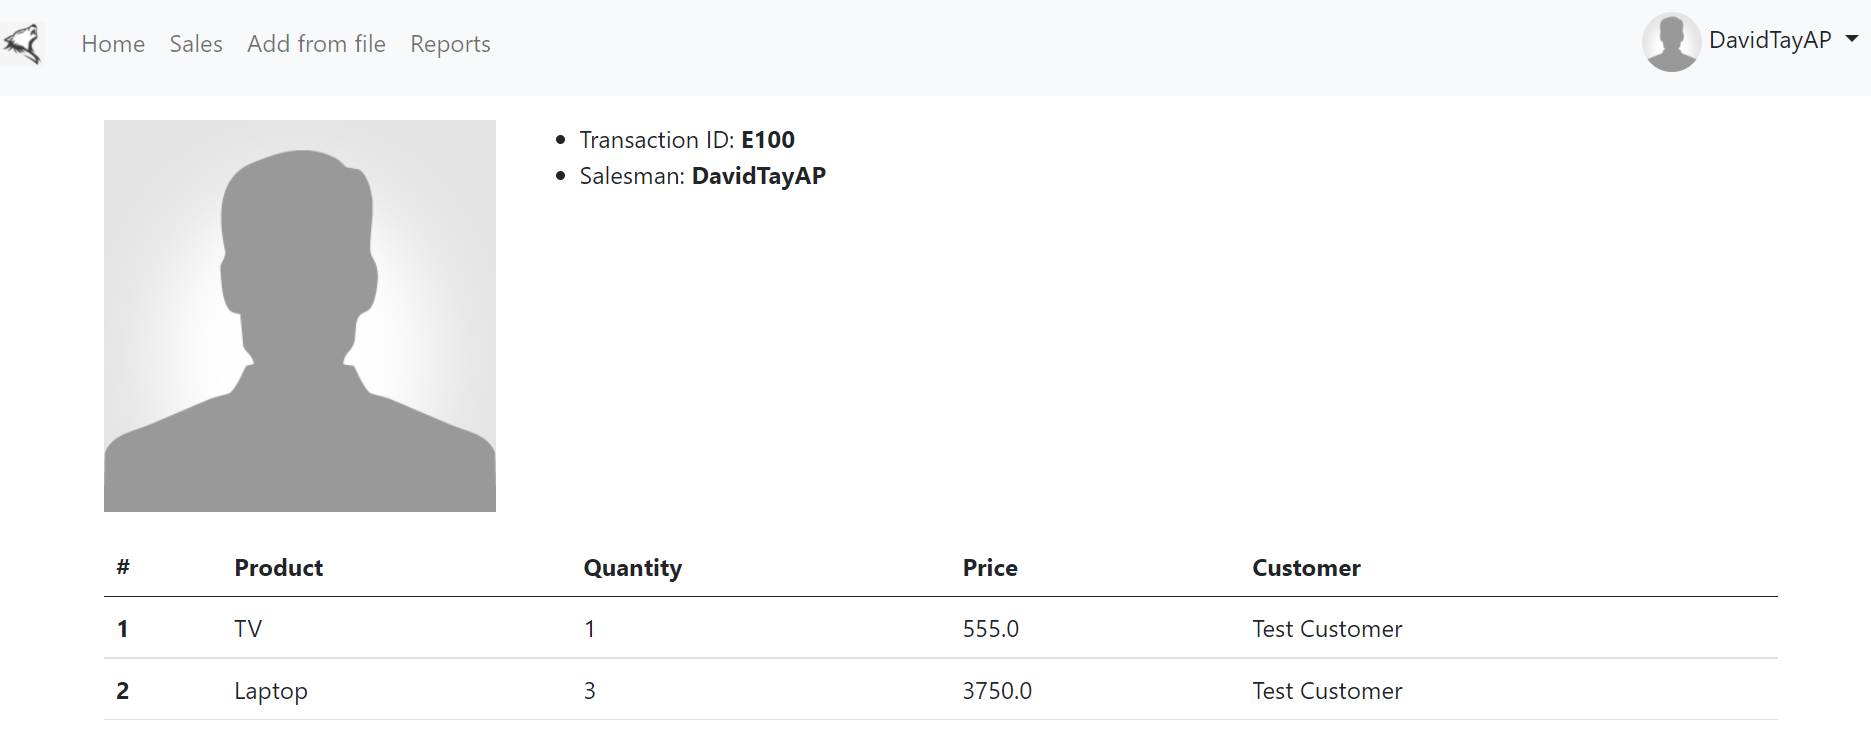The height and width of the screenshot is (742, 1871).
Task: Click the Transaction ID E100 text
Action: (x=767, y=140)
